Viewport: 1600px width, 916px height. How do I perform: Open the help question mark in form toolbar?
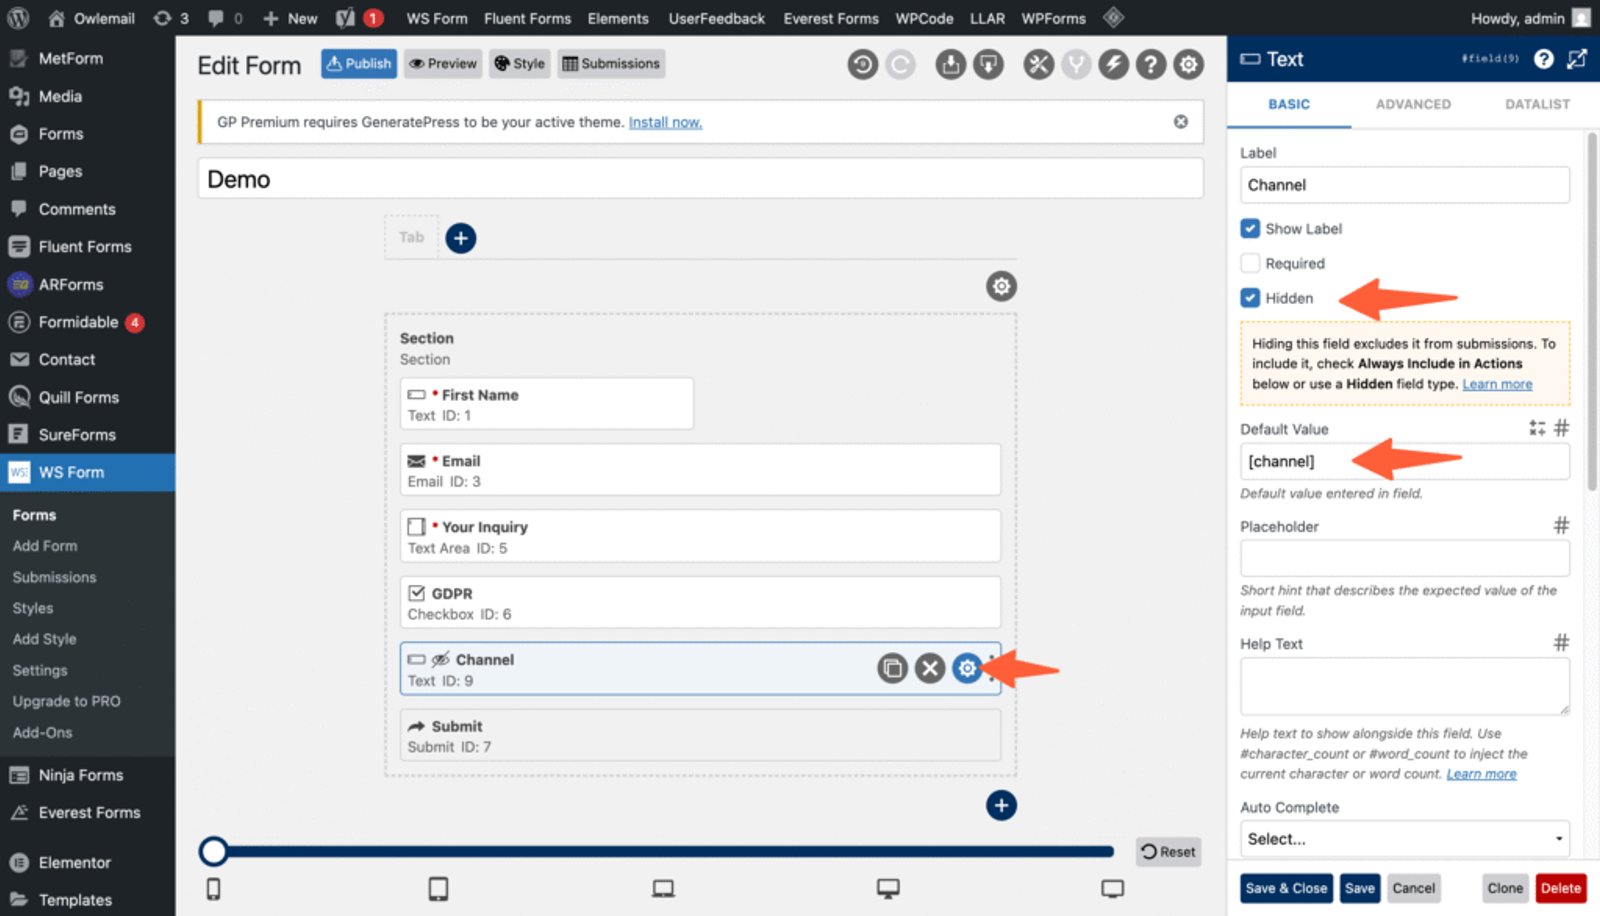point(1151,65)
